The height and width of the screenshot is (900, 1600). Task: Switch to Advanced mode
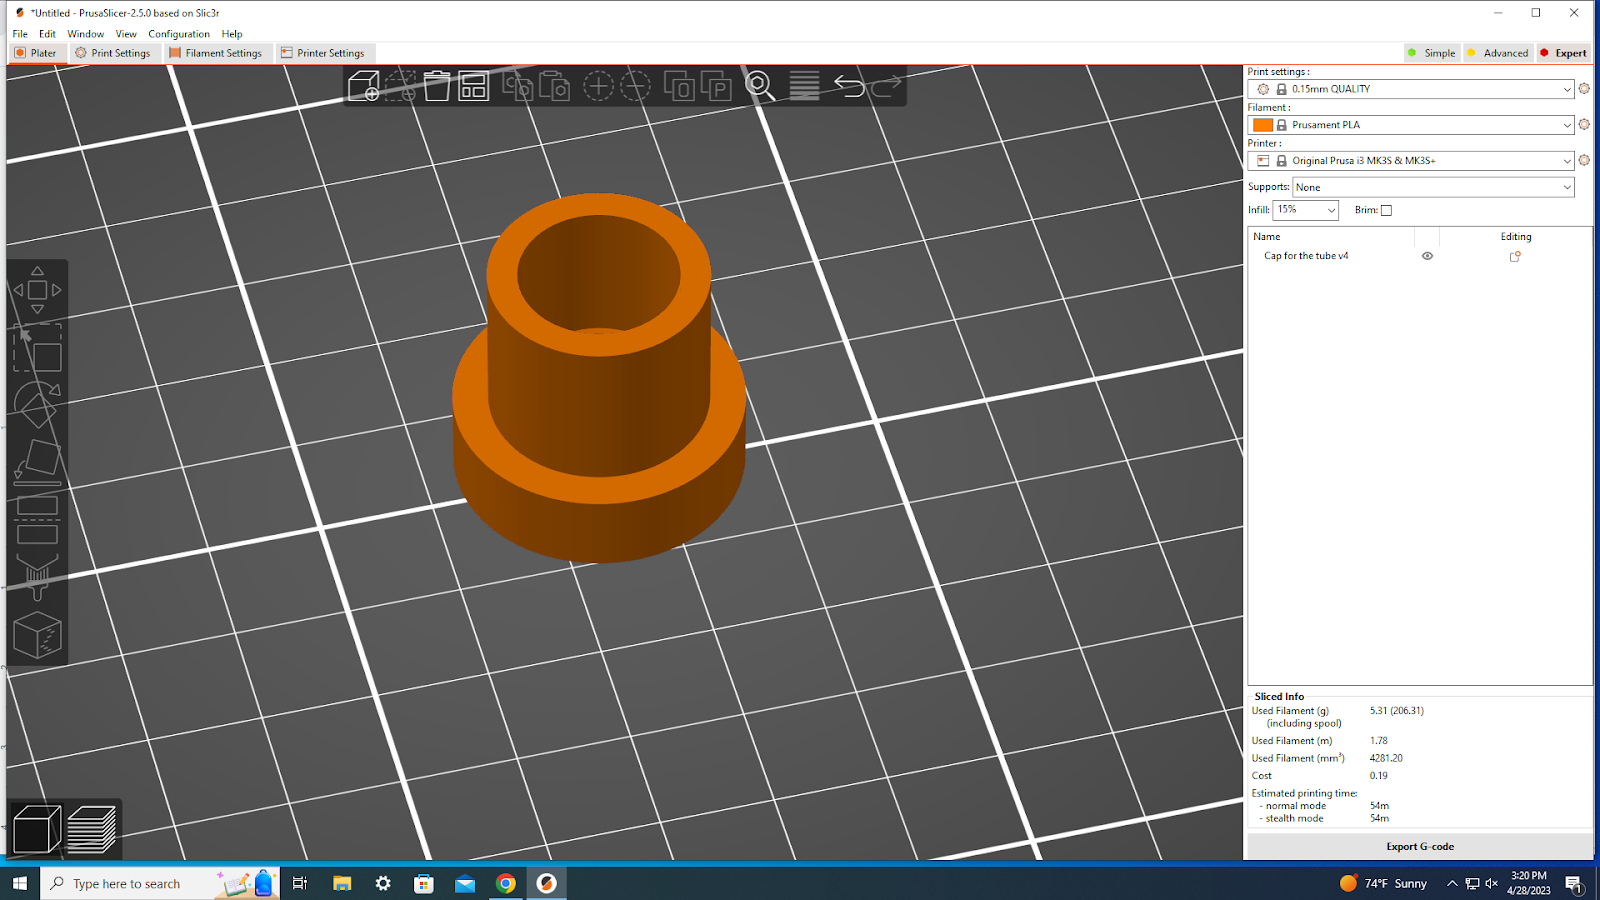[1497, 53]
